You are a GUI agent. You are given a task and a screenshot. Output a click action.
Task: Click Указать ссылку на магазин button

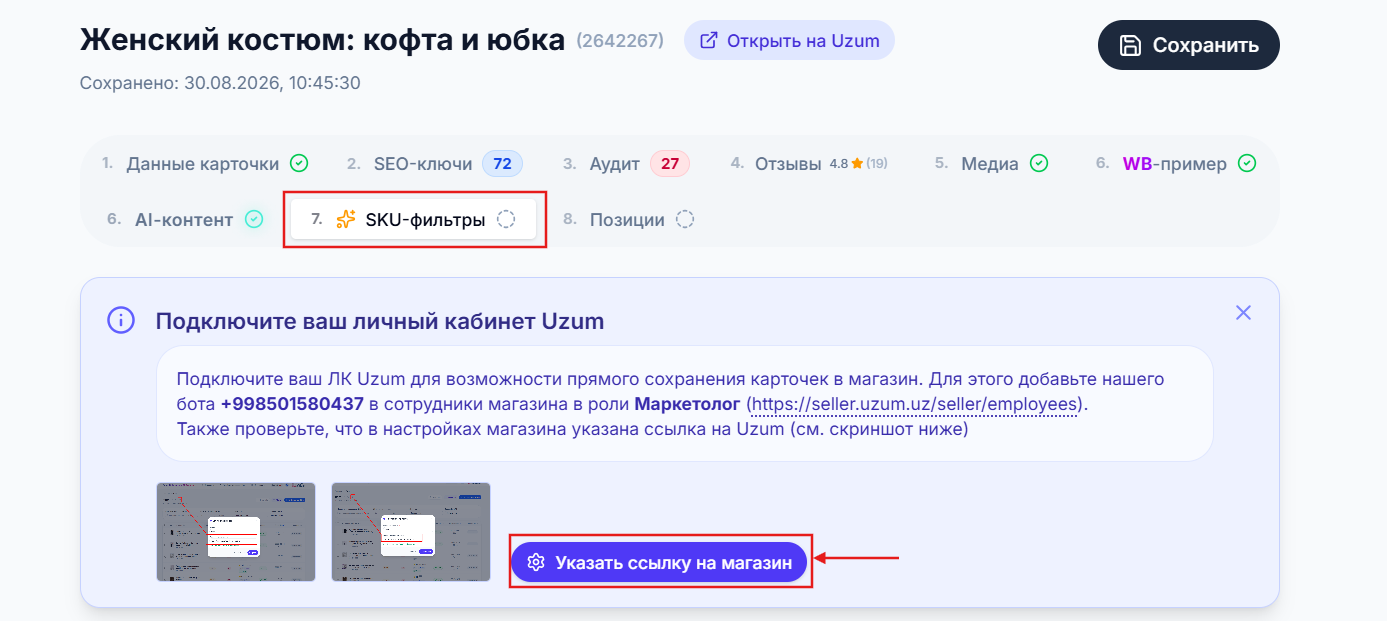pyautogui.click(x=658, y=563)
